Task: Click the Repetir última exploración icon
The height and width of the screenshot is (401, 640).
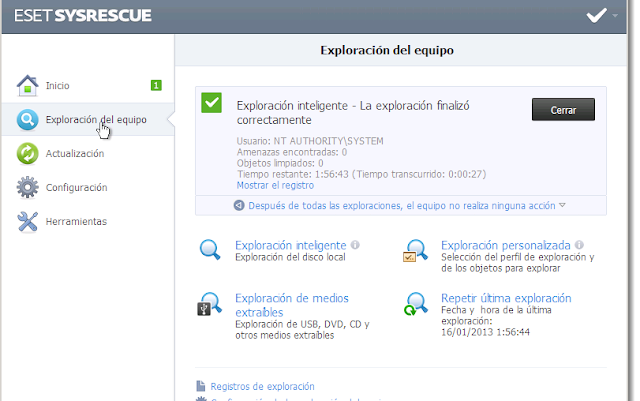Action: coord(416,304)
